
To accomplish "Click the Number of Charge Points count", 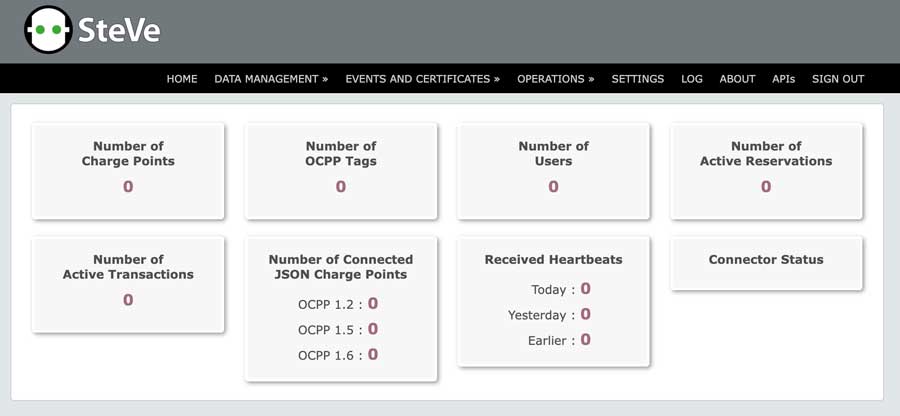I will (128, 186).
